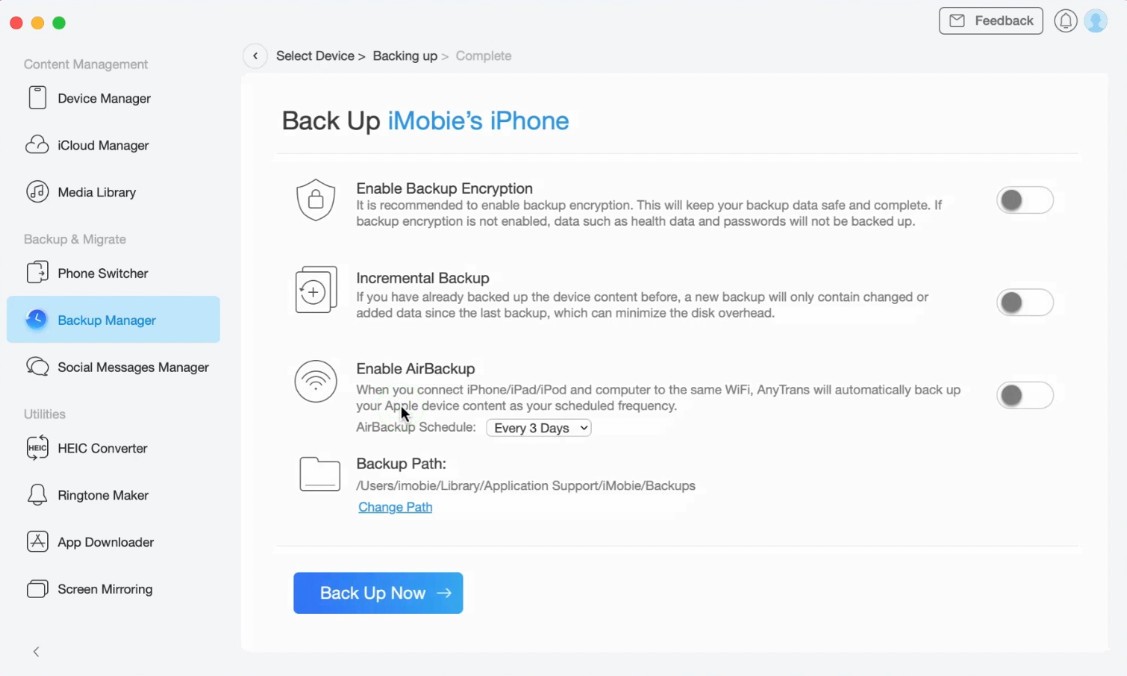
Task: Open the AirBackup Schedule dropdown
Action: (x=539, y=428)
